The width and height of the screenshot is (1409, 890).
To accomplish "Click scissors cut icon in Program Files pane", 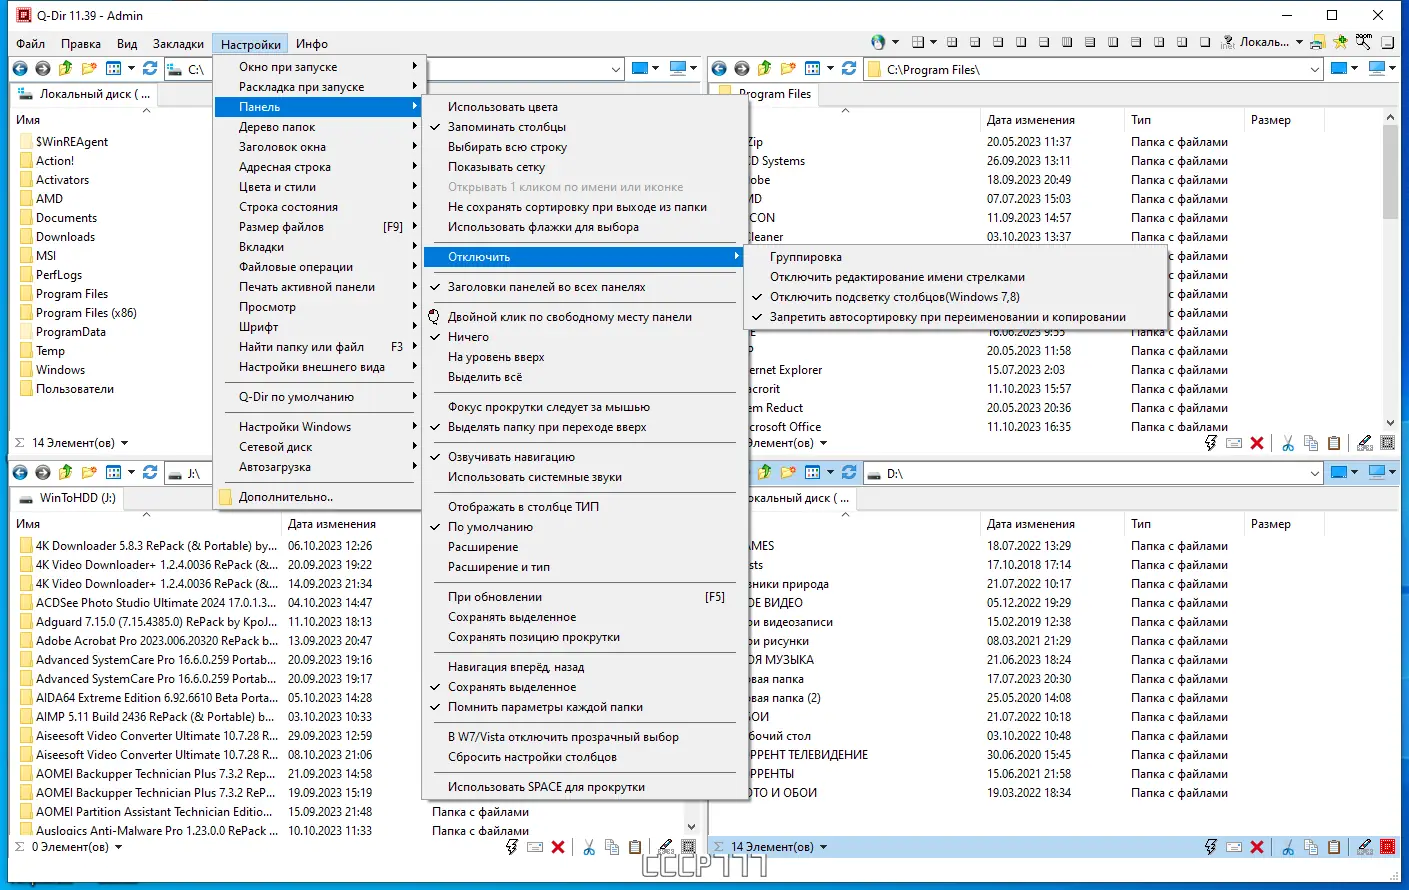I will point(1288,443).
